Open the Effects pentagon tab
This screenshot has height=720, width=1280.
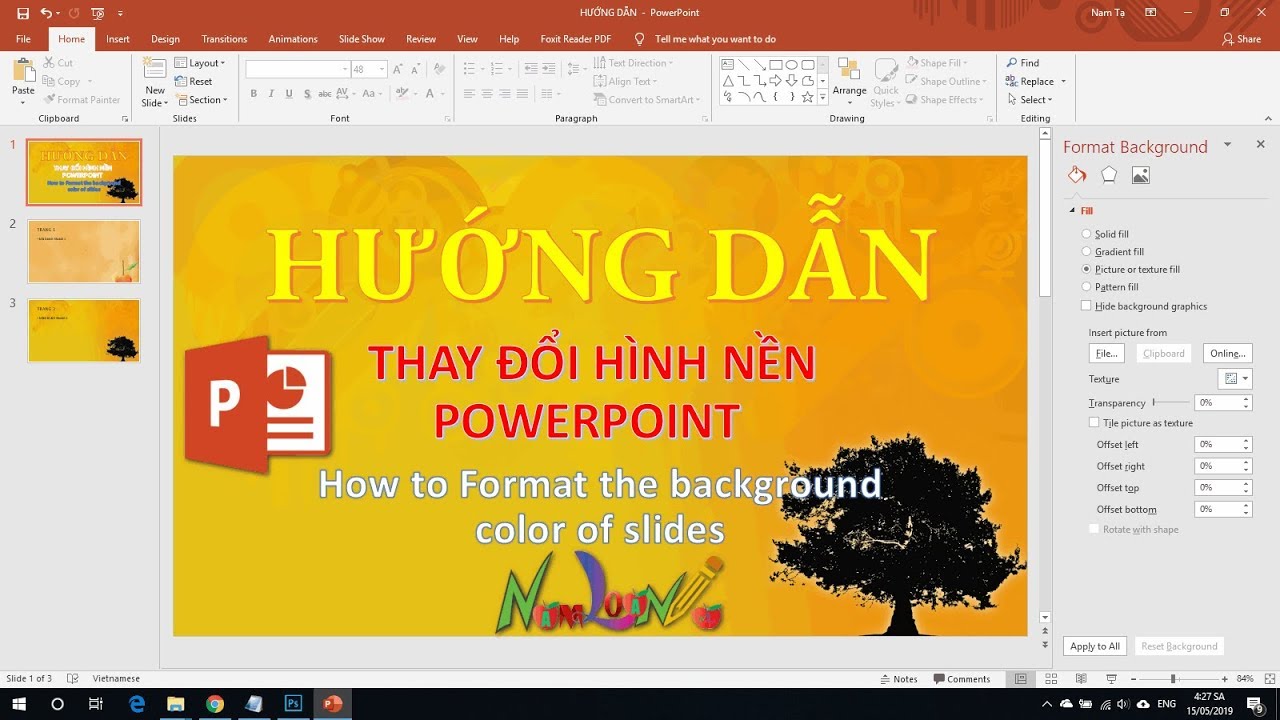[x=1109, y=175]
